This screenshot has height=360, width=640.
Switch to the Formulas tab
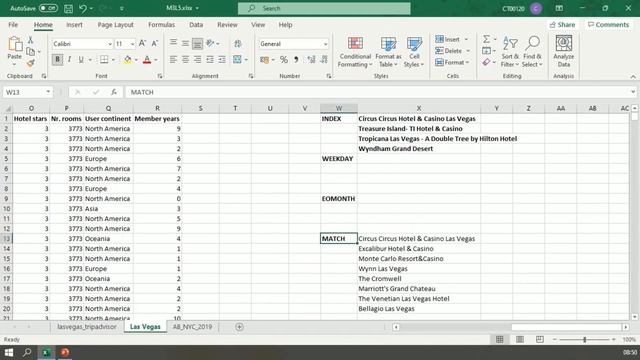(161, 25)
